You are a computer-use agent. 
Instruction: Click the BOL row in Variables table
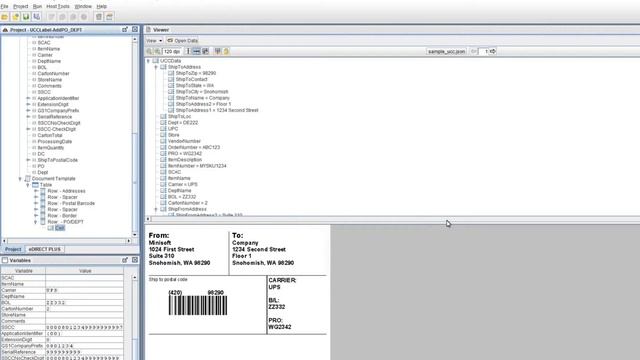pyautogui.click(x=62, y=302)
